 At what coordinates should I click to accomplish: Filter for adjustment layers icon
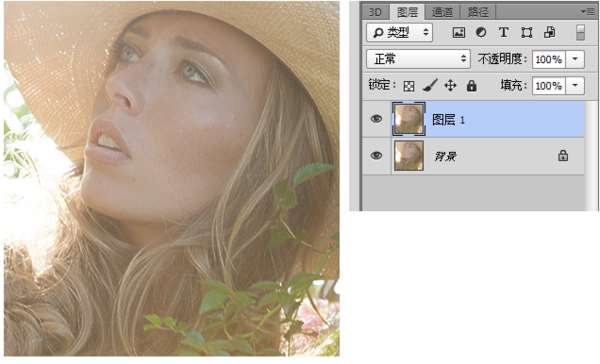(481, 33)
